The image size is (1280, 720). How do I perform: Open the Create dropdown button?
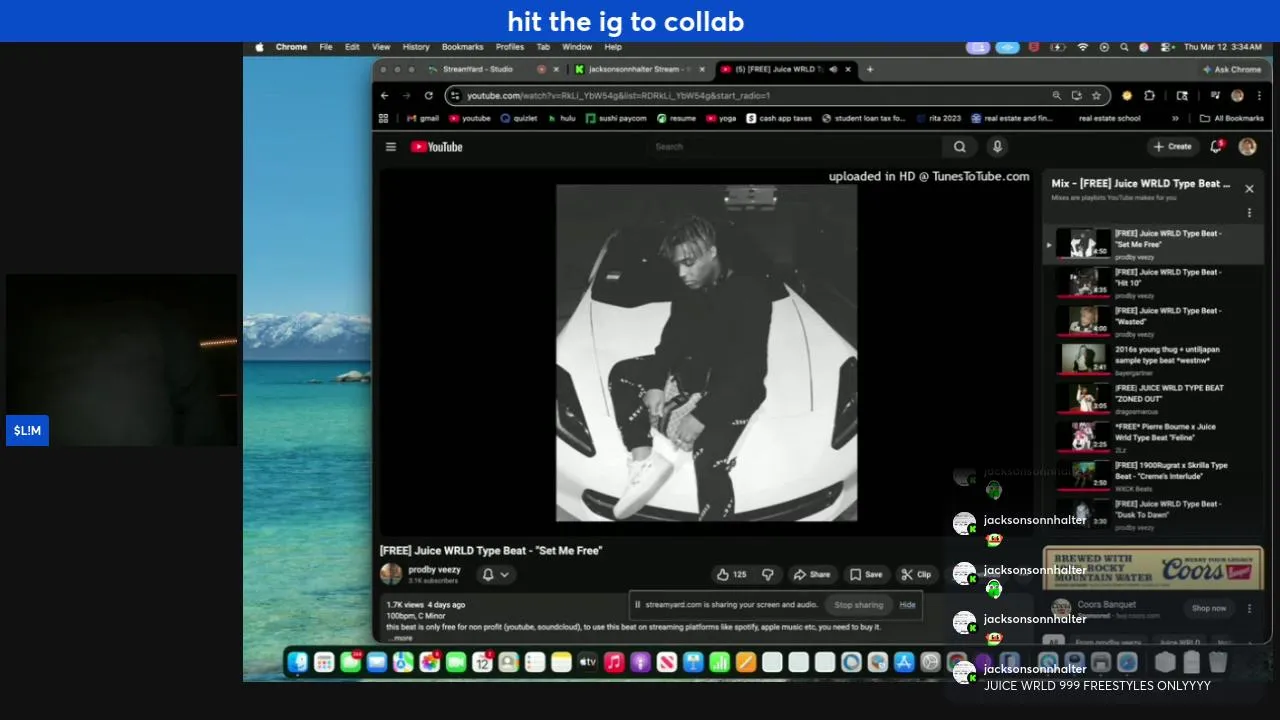coord(1172,147)
